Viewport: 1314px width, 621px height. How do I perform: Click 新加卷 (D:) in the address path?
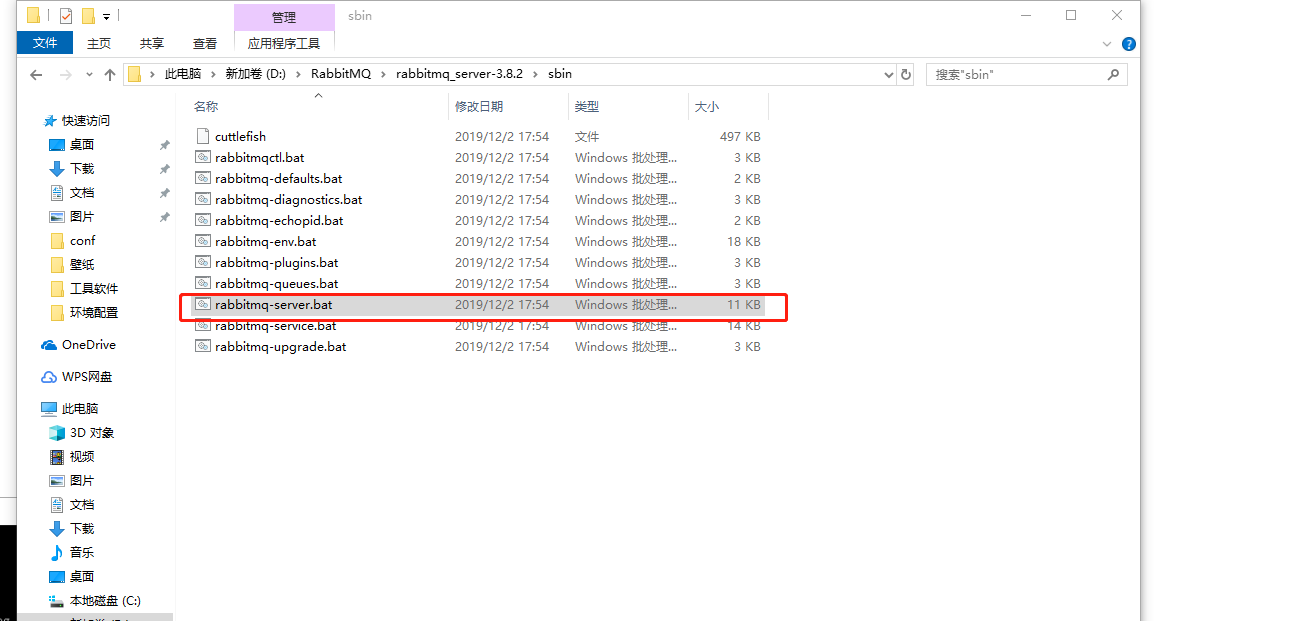255,74
